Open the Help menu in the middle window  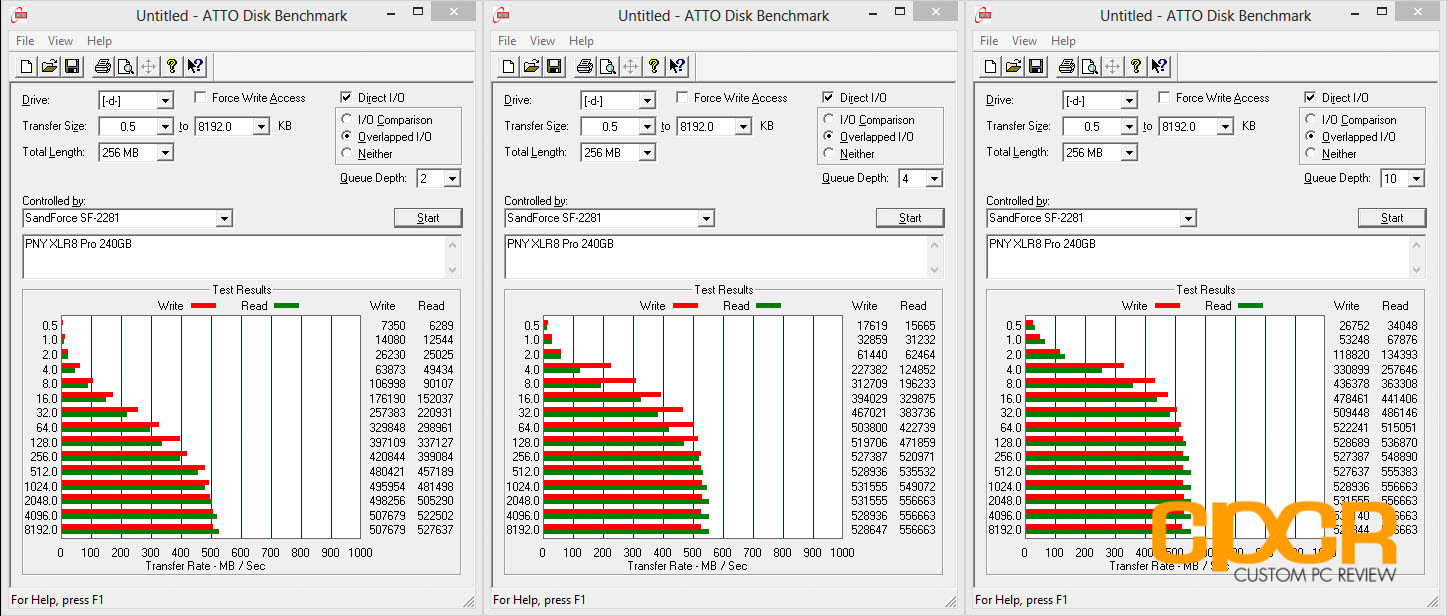click(581, 41)
